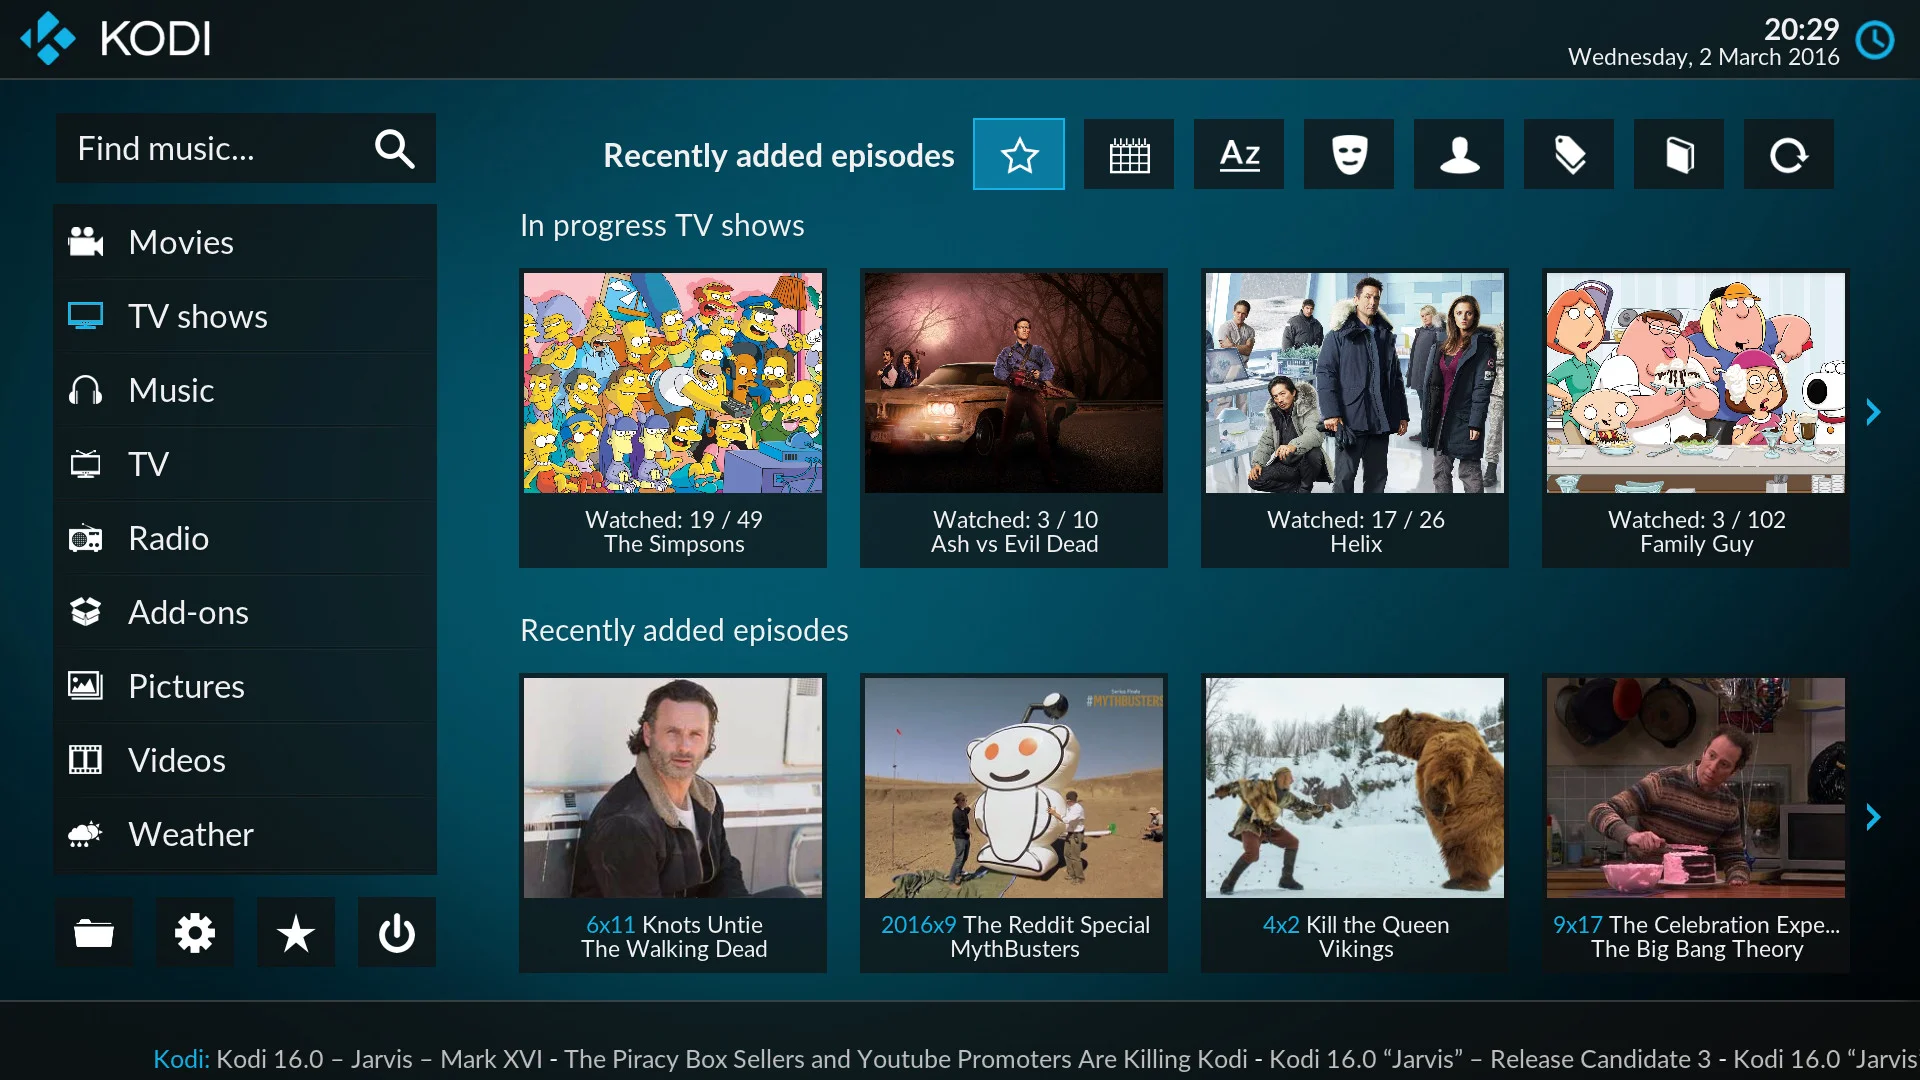1920x1080 pixels.
Task: Click the star recently added icon
Action: pyautogui.click(x=1018, y=154)
